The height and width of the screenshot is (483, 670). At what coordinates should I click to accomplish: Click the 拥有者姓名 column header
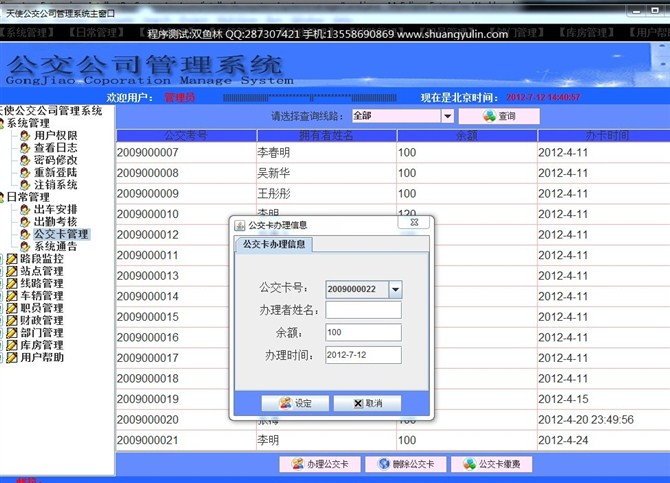[326, 135]
